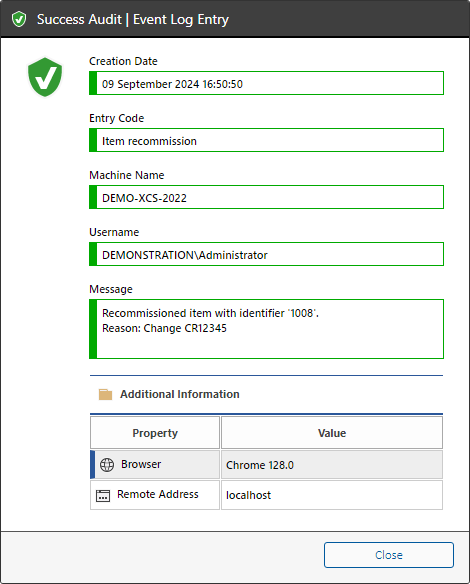Viewport: 470px width, 584px height.
Task: Click the Browser globe icon
Action: click(x=107, y=465)
